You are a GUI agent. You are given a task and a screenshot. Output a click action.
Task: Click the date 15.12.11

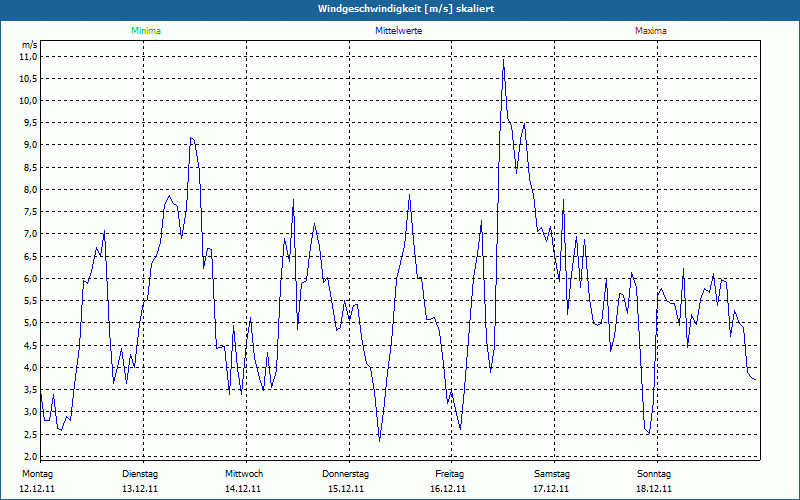346,489
